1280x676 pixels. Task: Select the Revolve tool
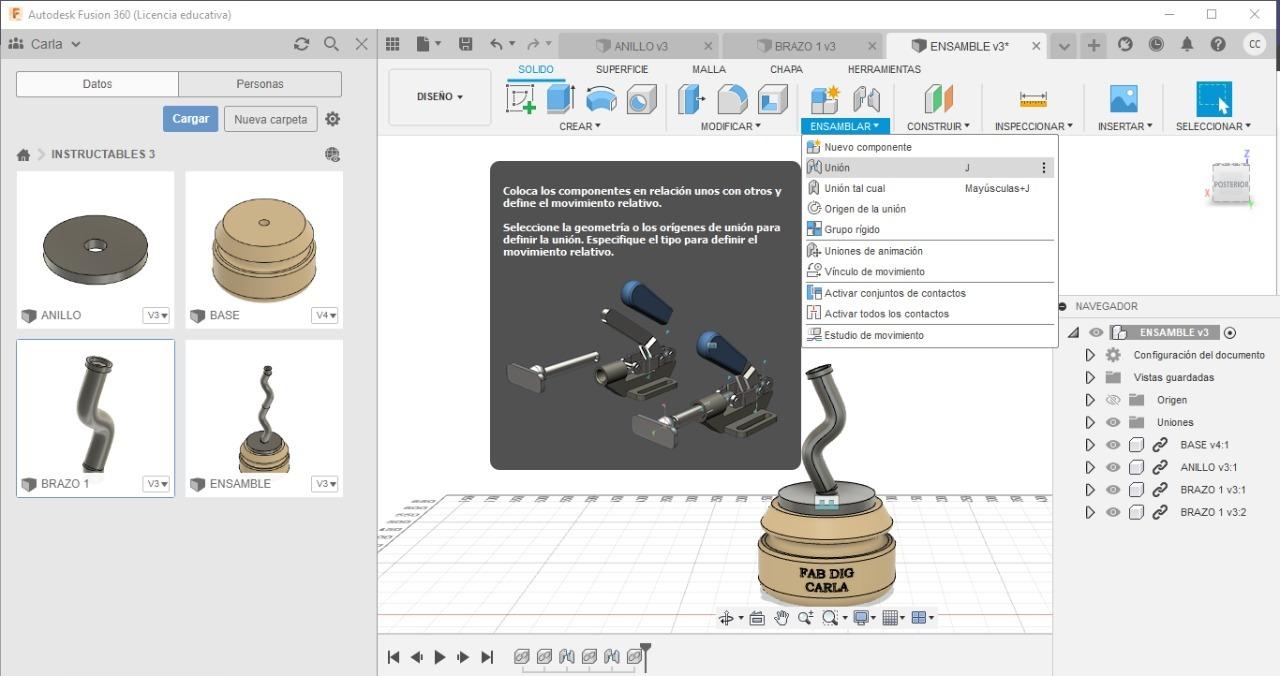pyautogui.click(x=601, y=99)
